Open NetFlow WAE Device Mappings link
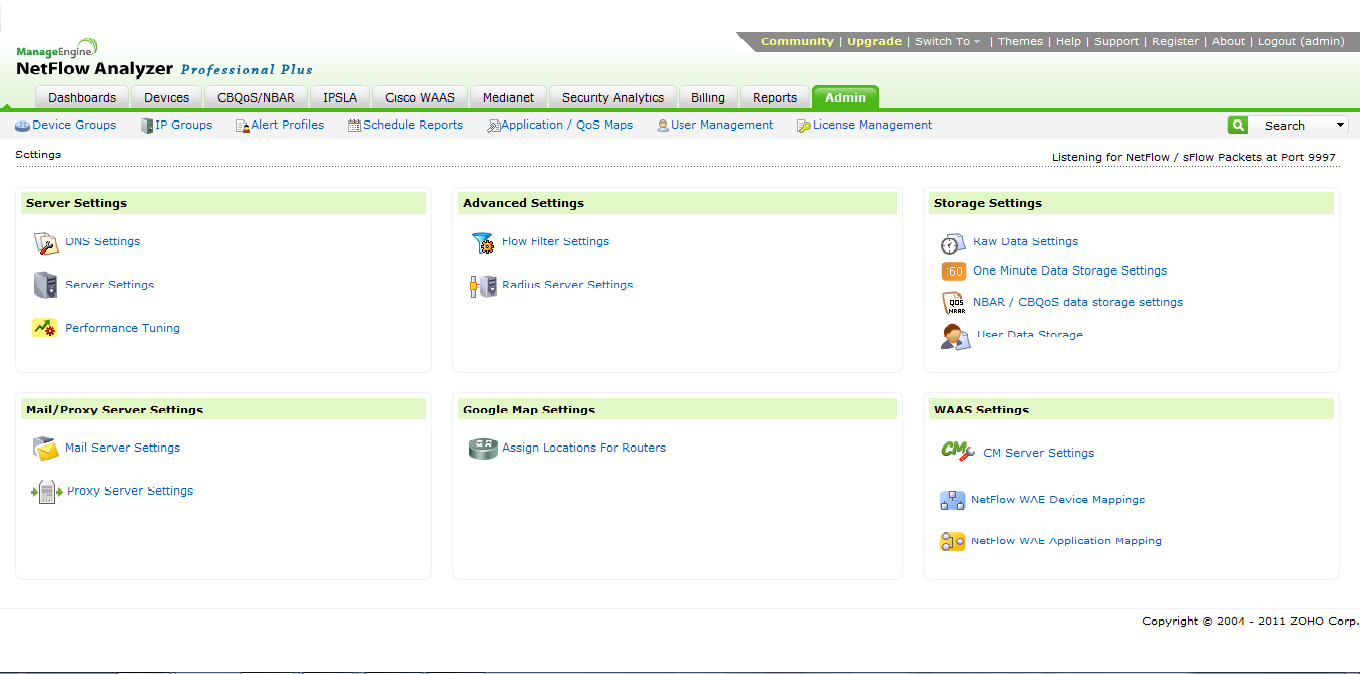Viewport: 1360px width, 674px height. (x=1058, y=499)
